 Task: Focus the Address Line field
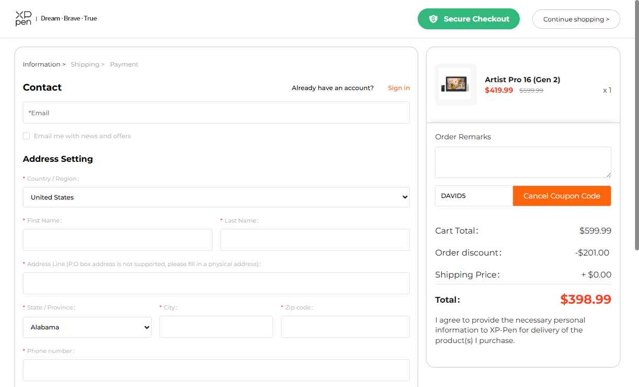[x=216, y=283]
